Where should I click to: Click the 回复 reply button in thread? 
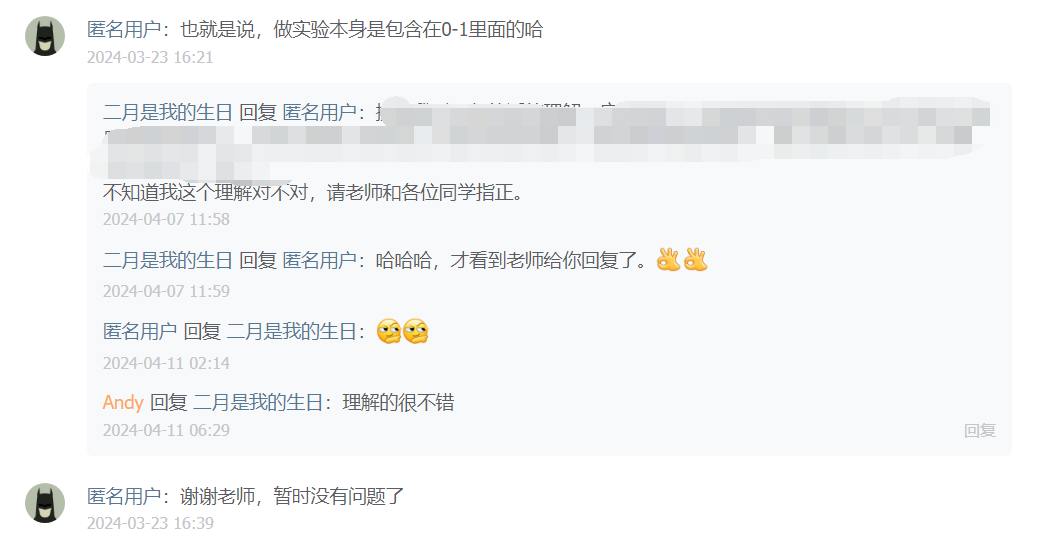coord(980,431)
